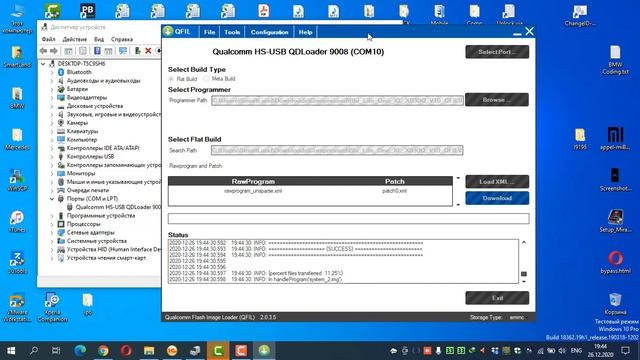Click Back arrow in Device Manager toolbar
The width and height of the screenshot is (640, 360).
(43, 51)
